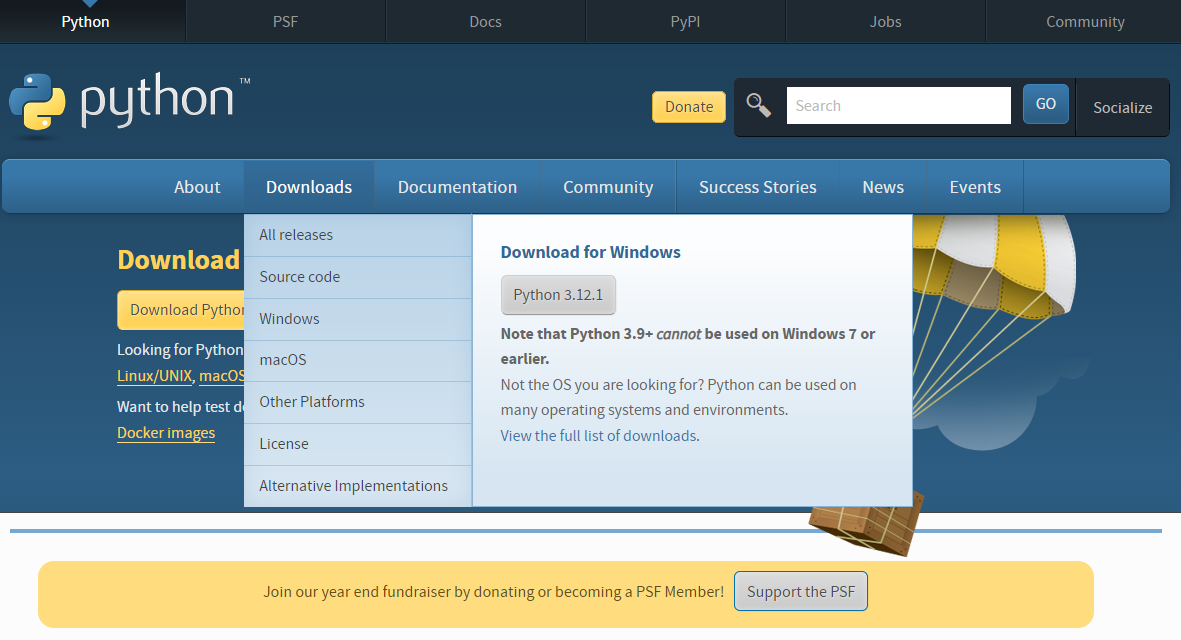The height and width of the screenshot is (640, 1181).
Task: Open the News navigation menu
Action: [883, 187]
